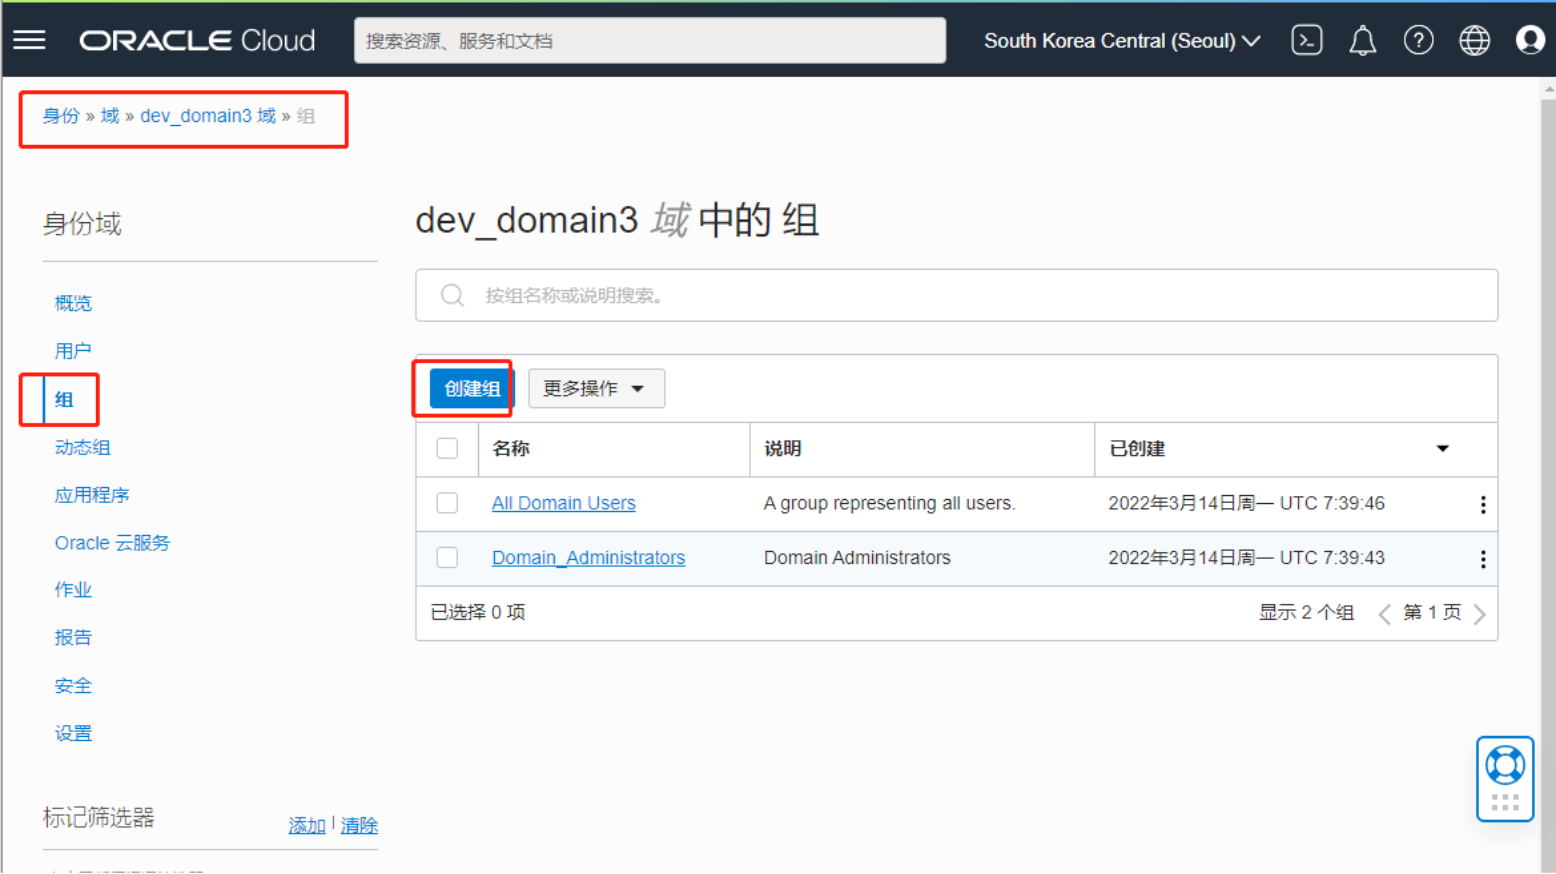The height and width of the screenshot is (874, 1556).
Task: Open 动态组 in the sidebar
Action: (x=83, y=447)
